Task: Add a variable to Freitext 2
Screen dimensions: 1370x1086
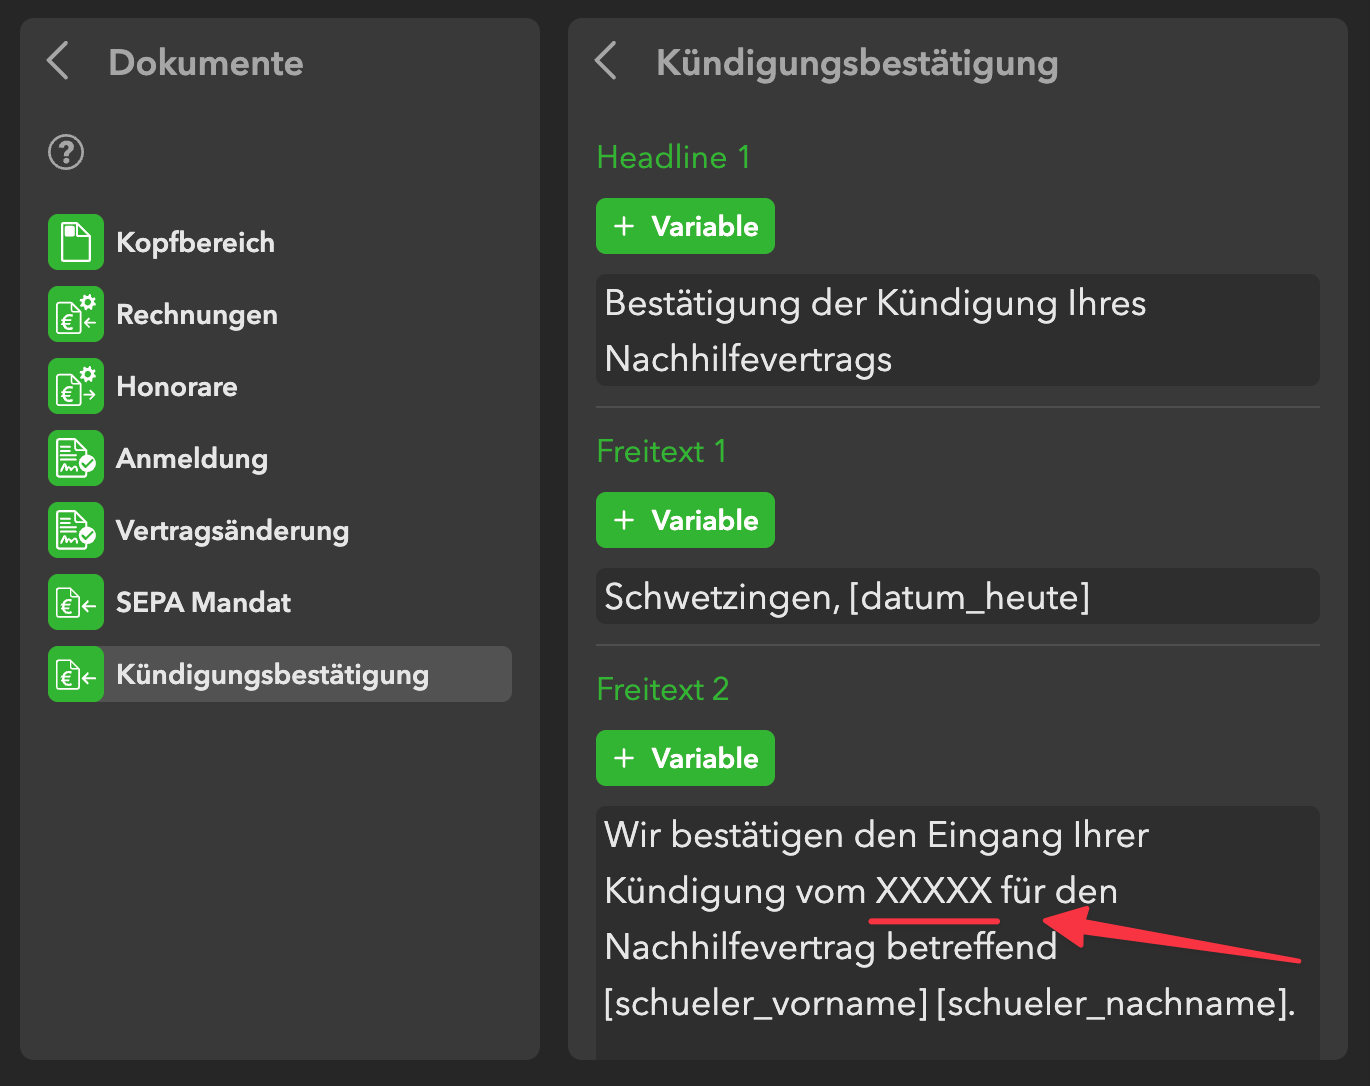Action: point(685,758)
